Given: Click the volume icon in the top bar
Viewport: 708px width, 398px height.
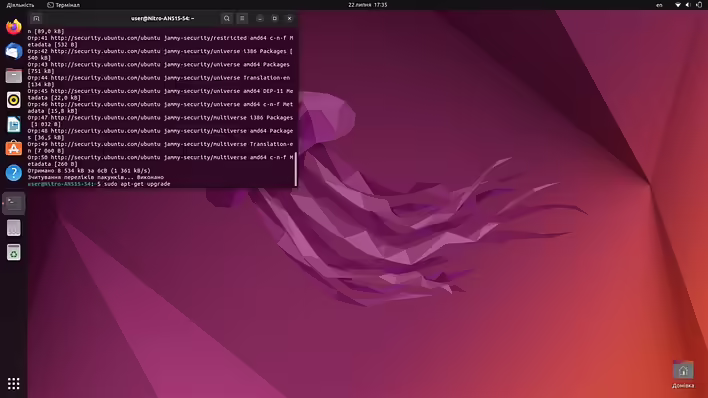Looking at the screenshot, I should pos(688,5).
